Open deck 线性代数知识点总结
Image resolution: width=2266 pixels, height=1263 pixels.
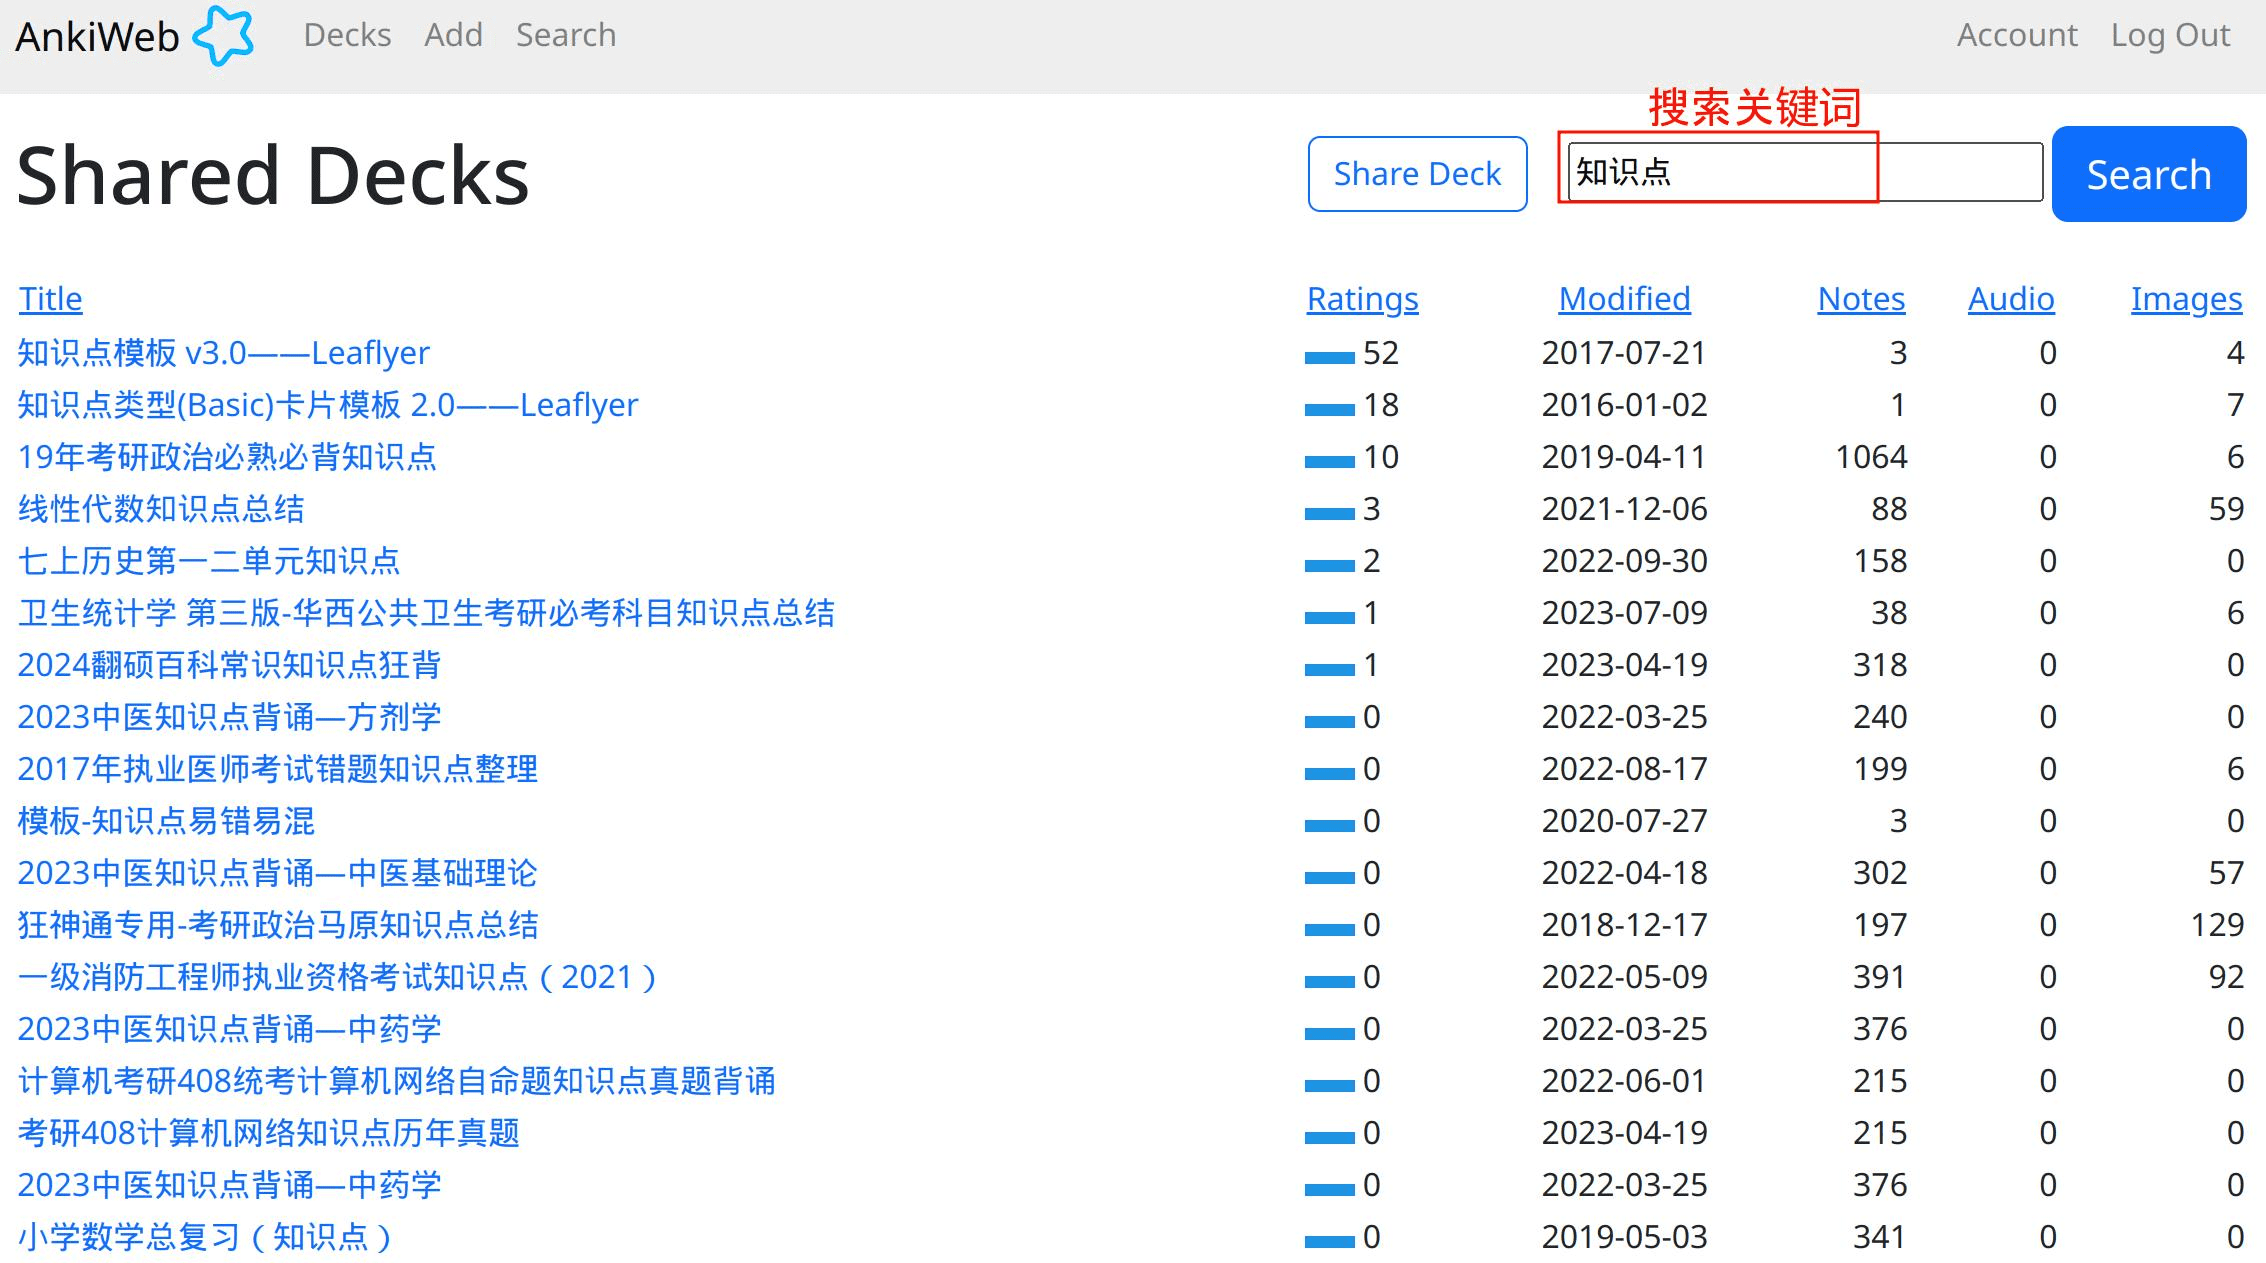(161, 509)
